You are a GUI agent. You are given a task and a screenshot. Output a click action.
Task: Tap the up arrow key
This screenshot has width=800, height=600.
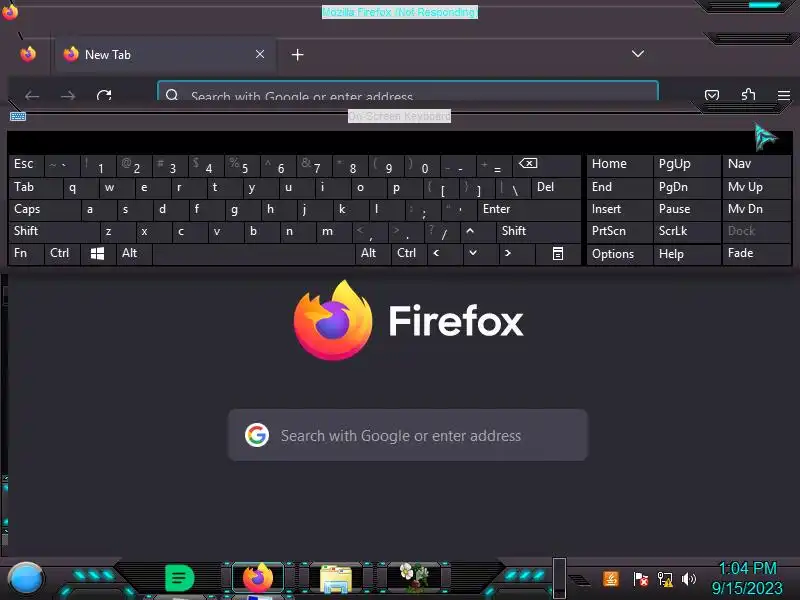coord(478,231)
